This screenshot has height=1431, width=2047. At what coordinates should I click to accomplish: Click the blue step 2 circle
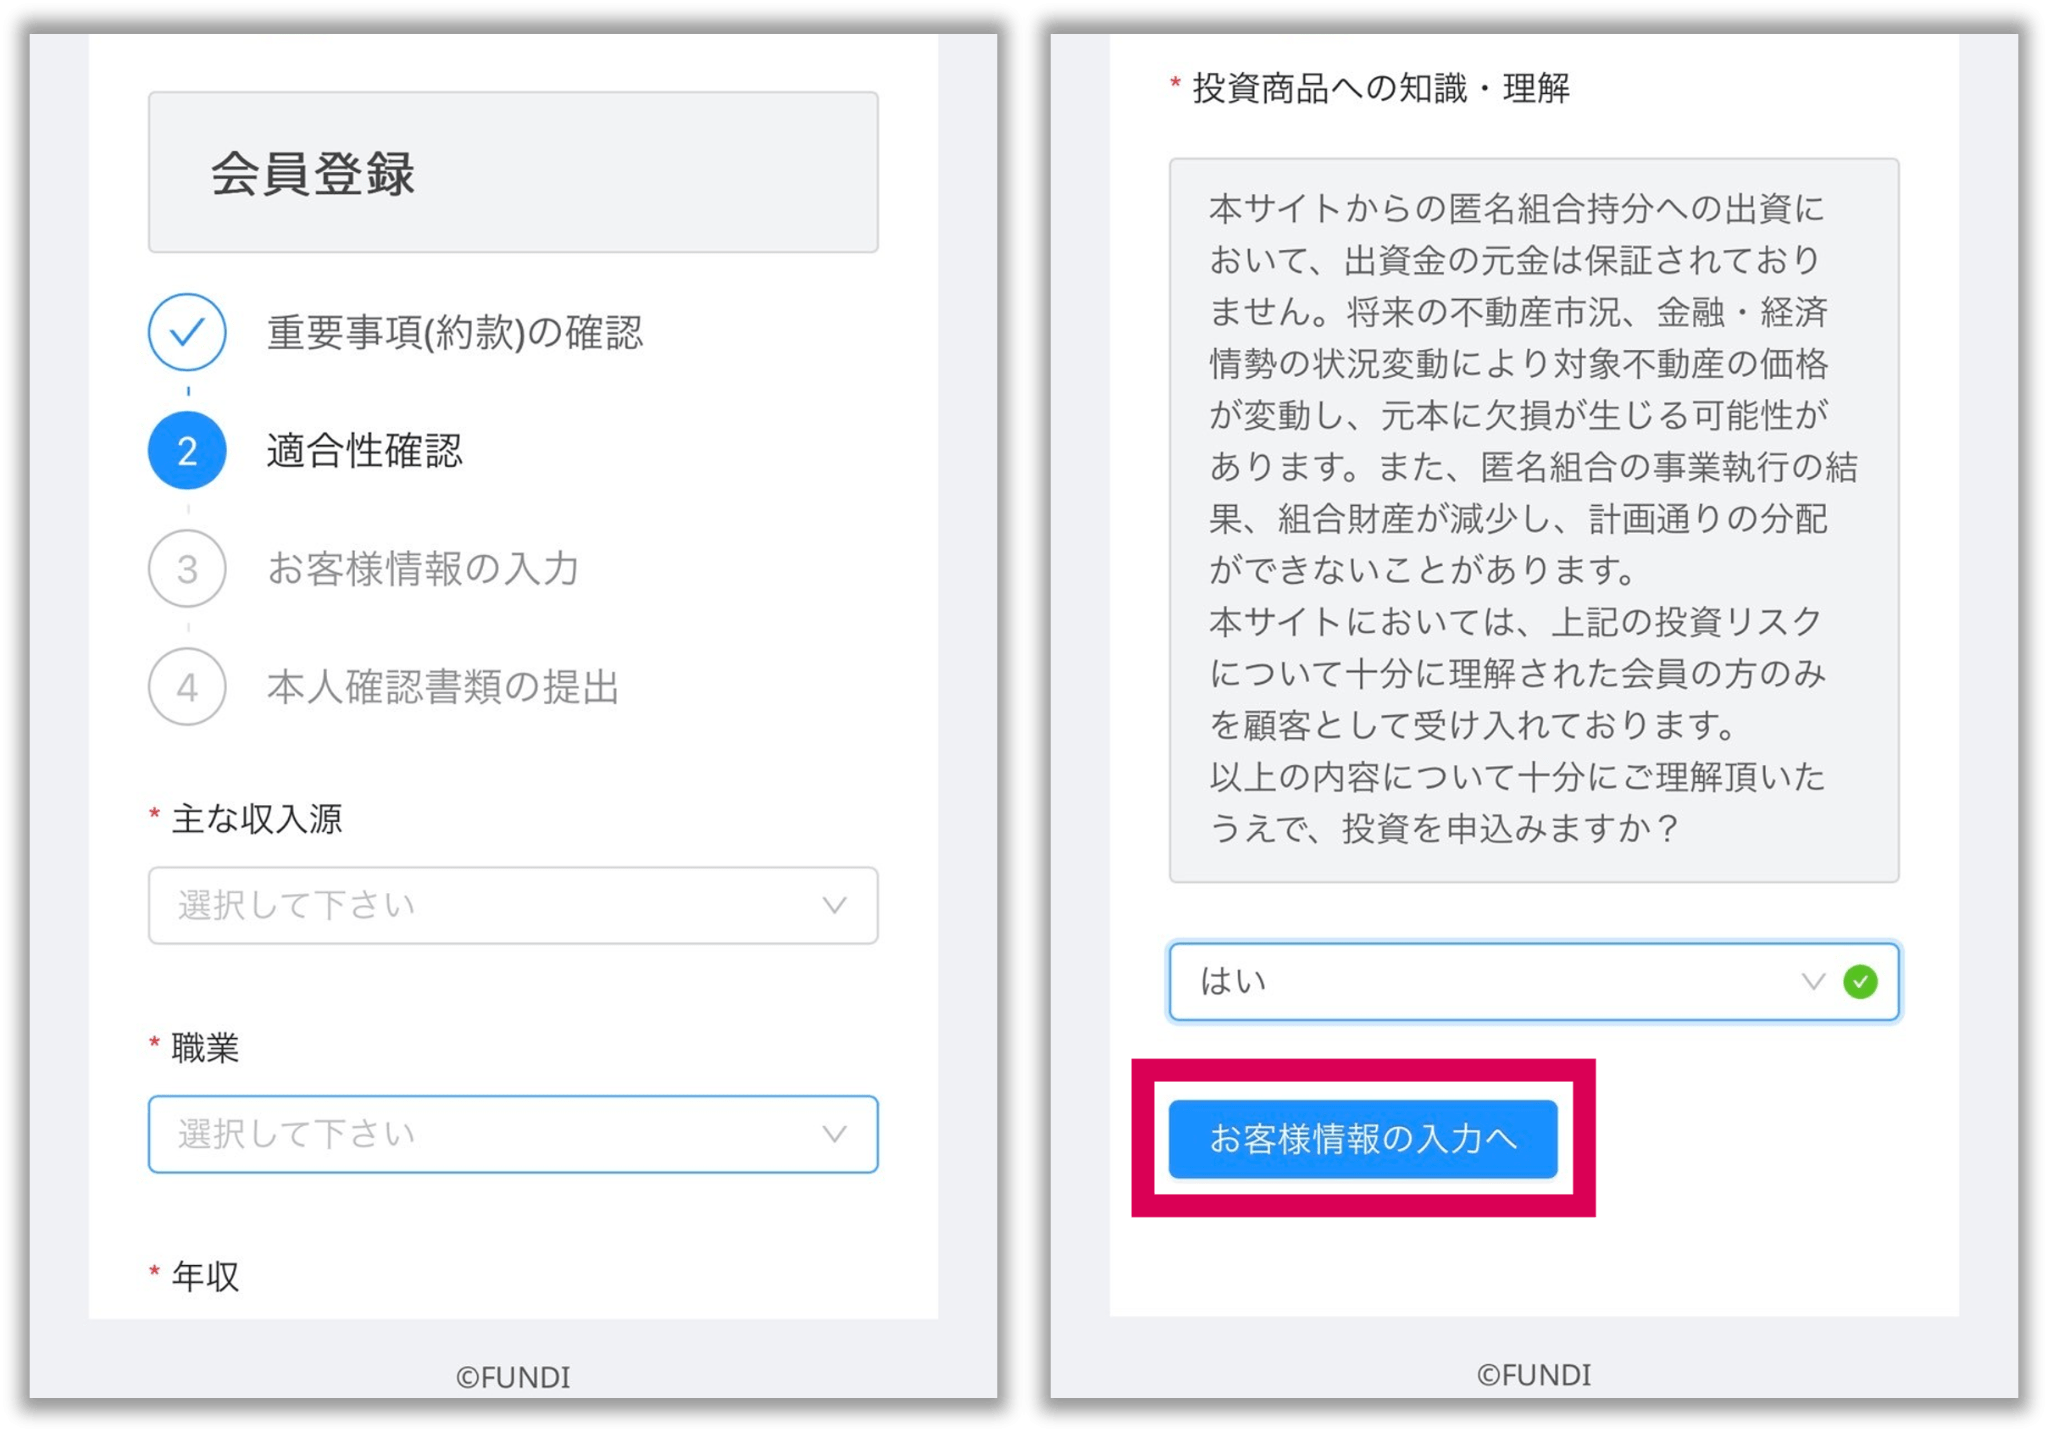[187, 450]
